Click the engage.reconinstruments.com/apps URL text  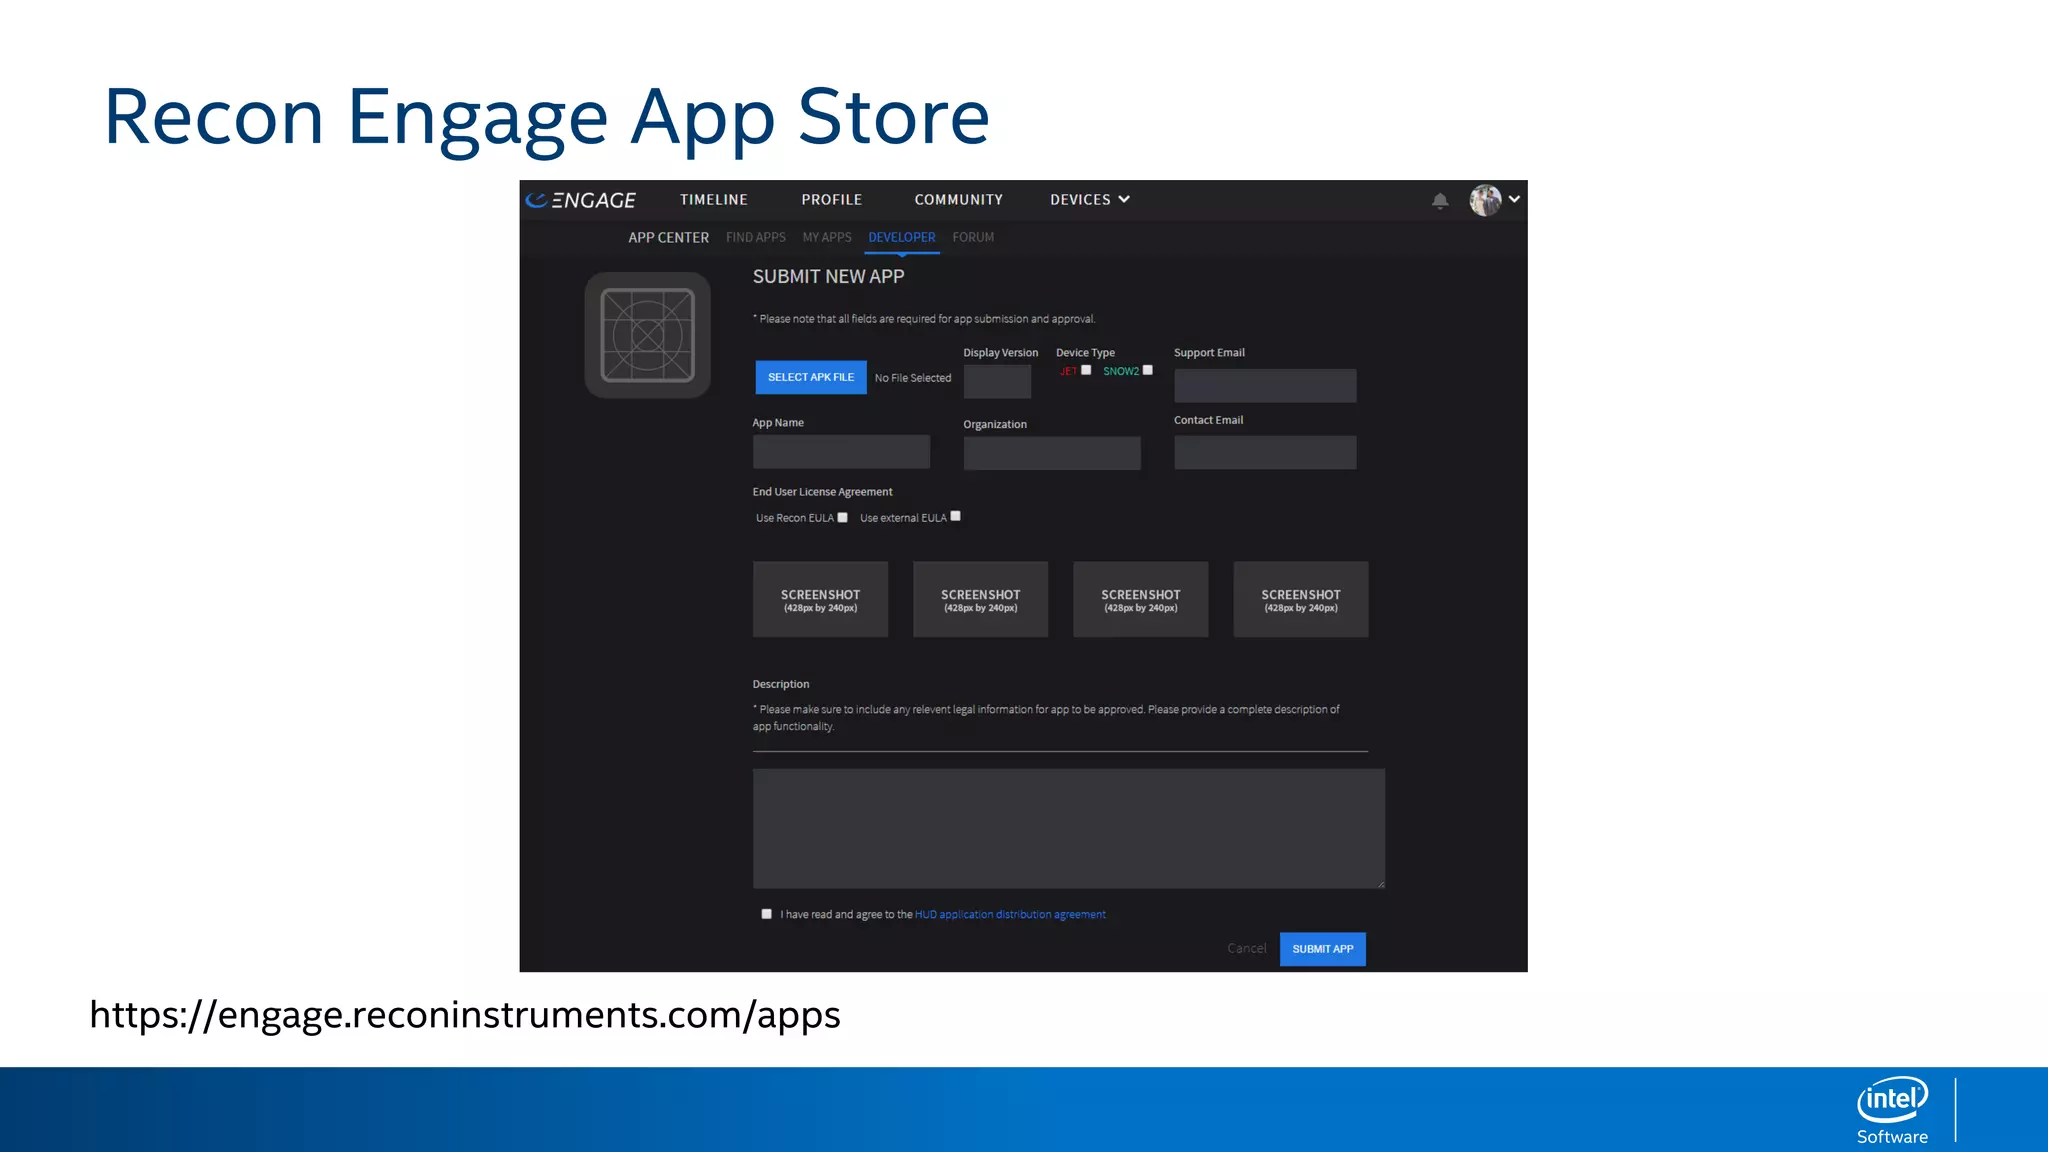click(x=465, y=1015)
